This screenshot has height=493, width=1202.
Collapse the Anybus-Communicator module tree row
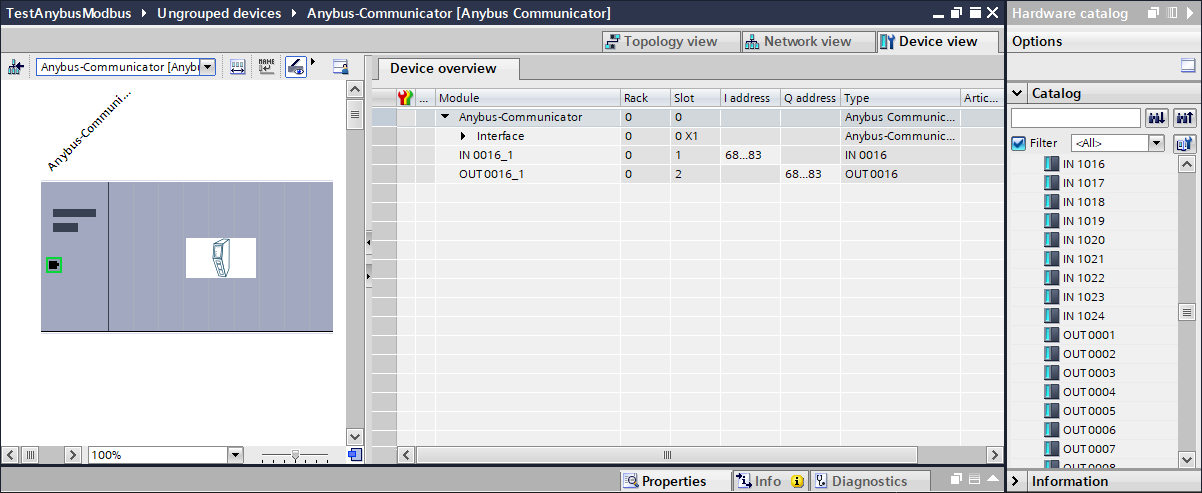445,117
